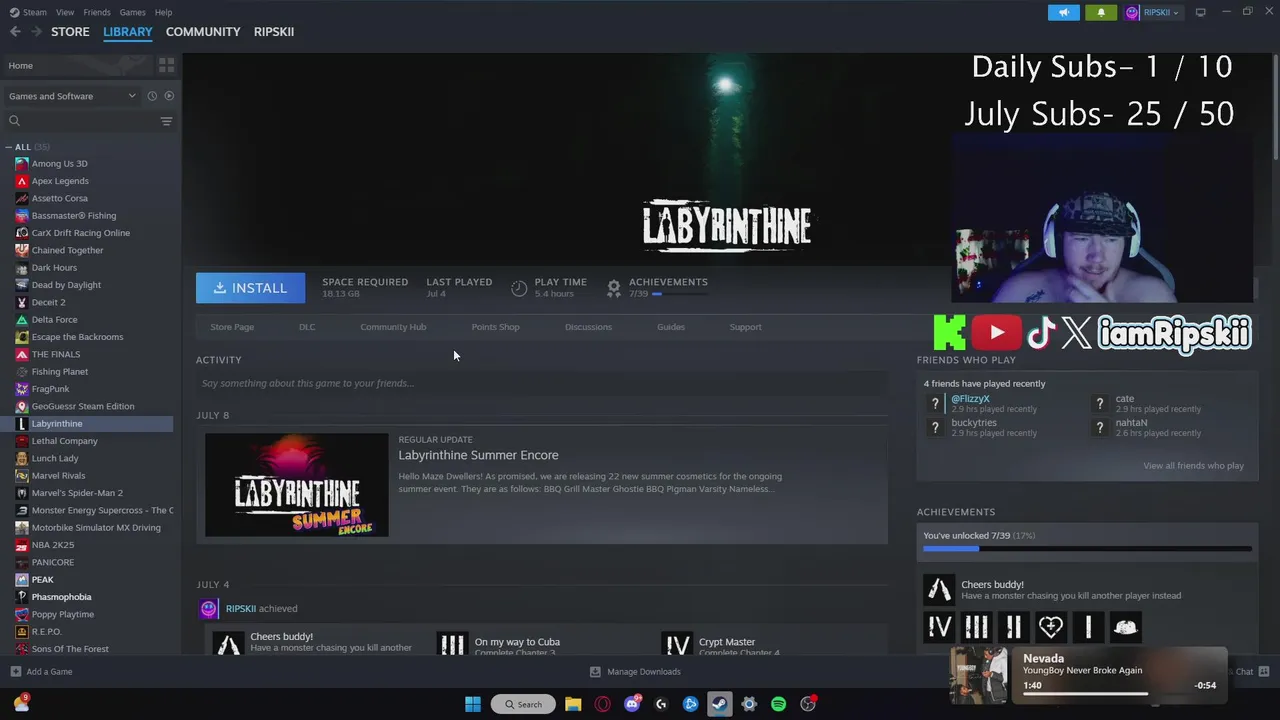Go forward with the right arrow

(x=36, y=32)
